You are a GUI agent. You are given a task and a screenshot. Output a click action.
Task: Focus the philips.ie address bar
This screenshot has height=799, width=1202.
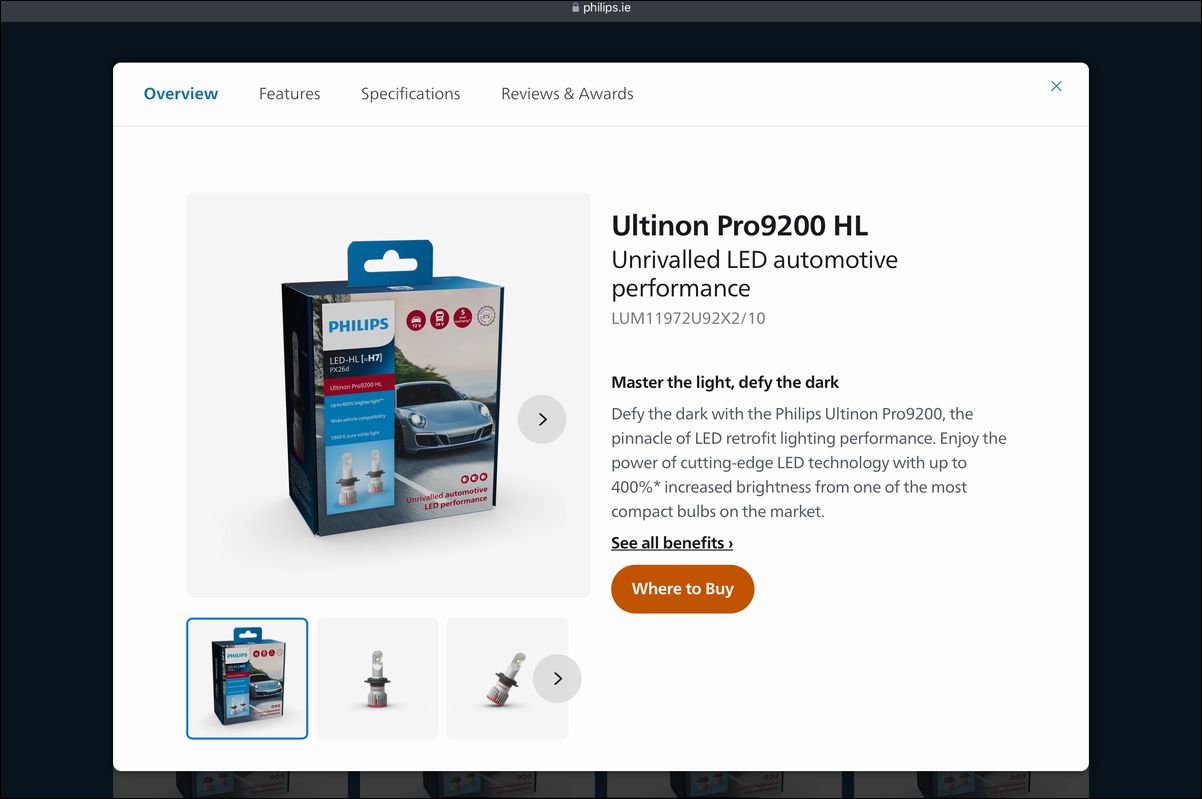pos(601,8)
